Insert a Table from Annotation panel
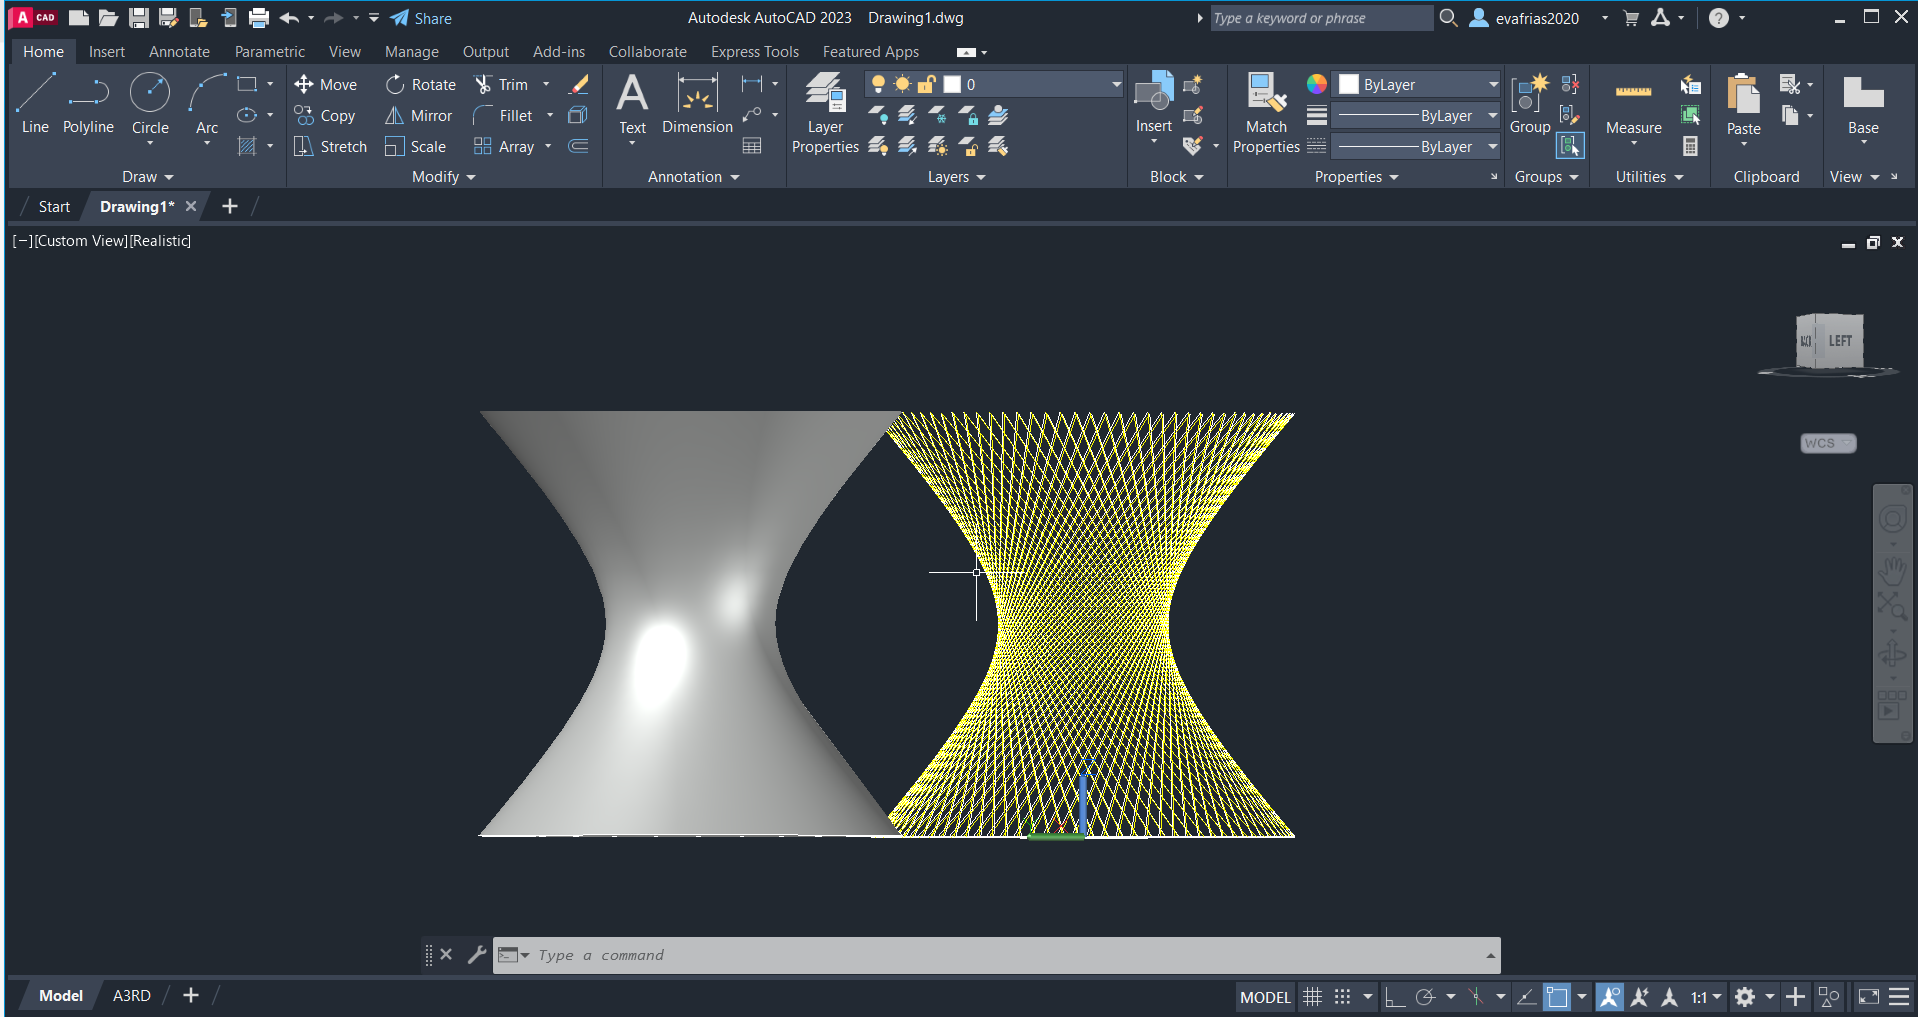 point(752,147)
